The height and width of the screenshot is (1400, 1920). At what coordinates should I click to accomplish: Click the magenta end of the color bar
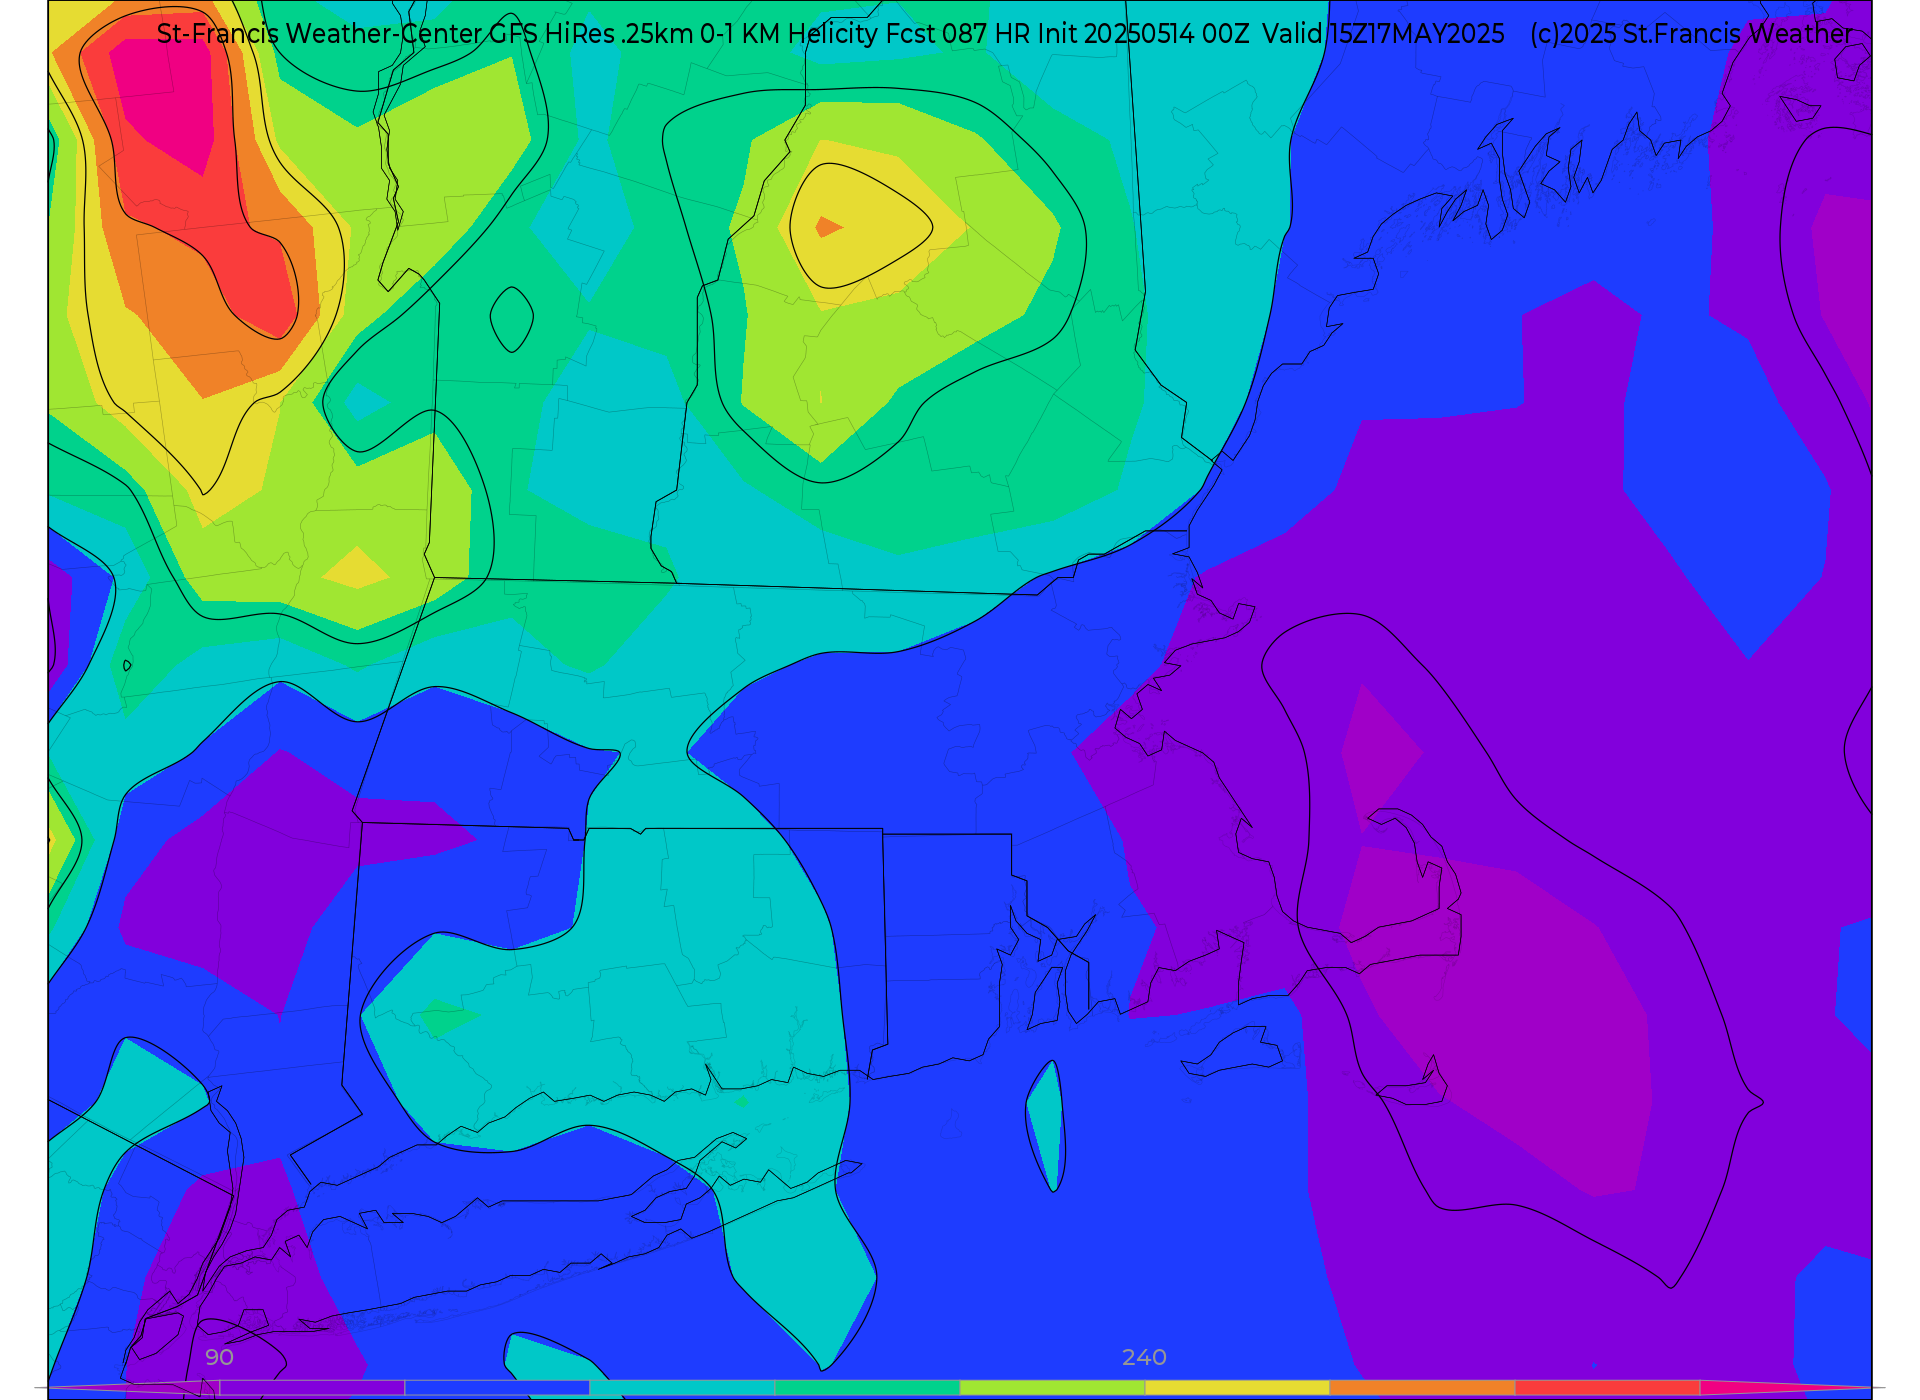[1785, 1387]
